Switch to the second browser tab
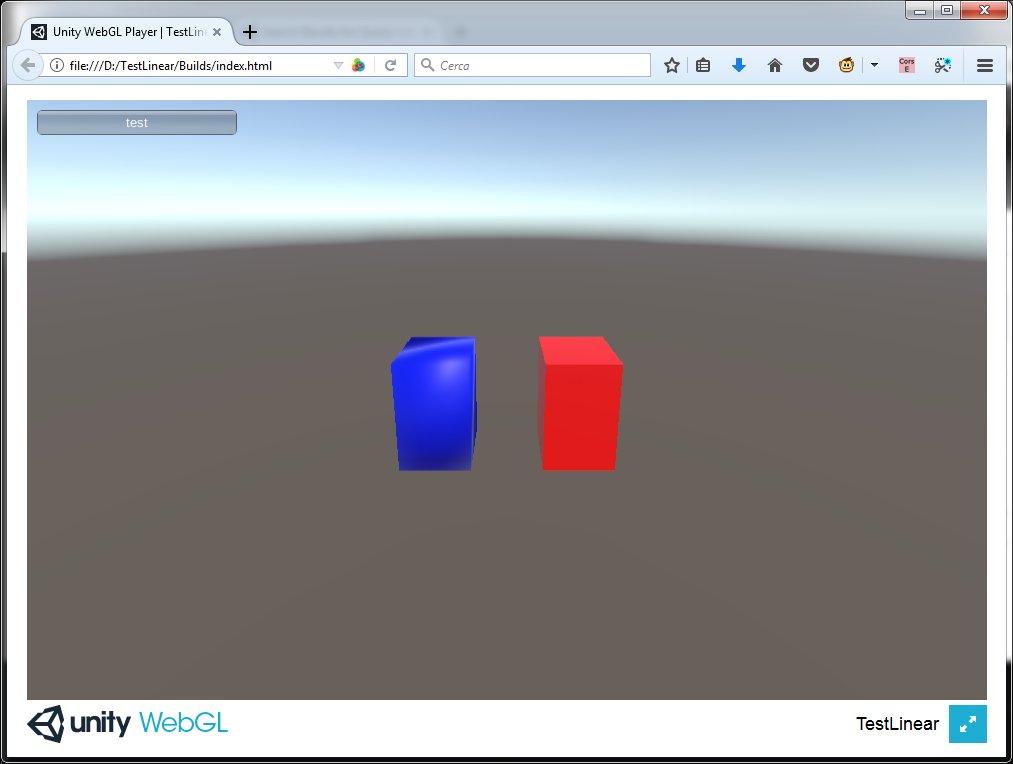Screen dimensions: 1013x764 point(340,31)
